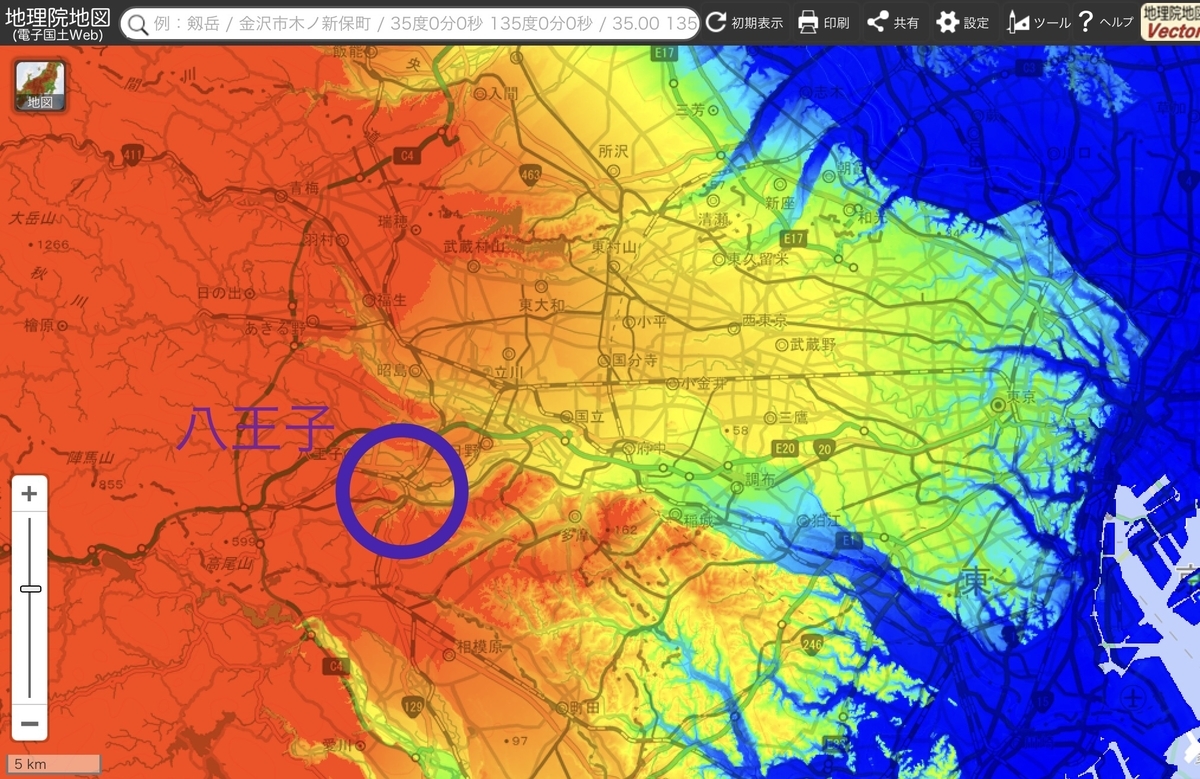The image size is (1200, 779).
Task: Open the ツール tools panel
Action: tap(1039, 22)
